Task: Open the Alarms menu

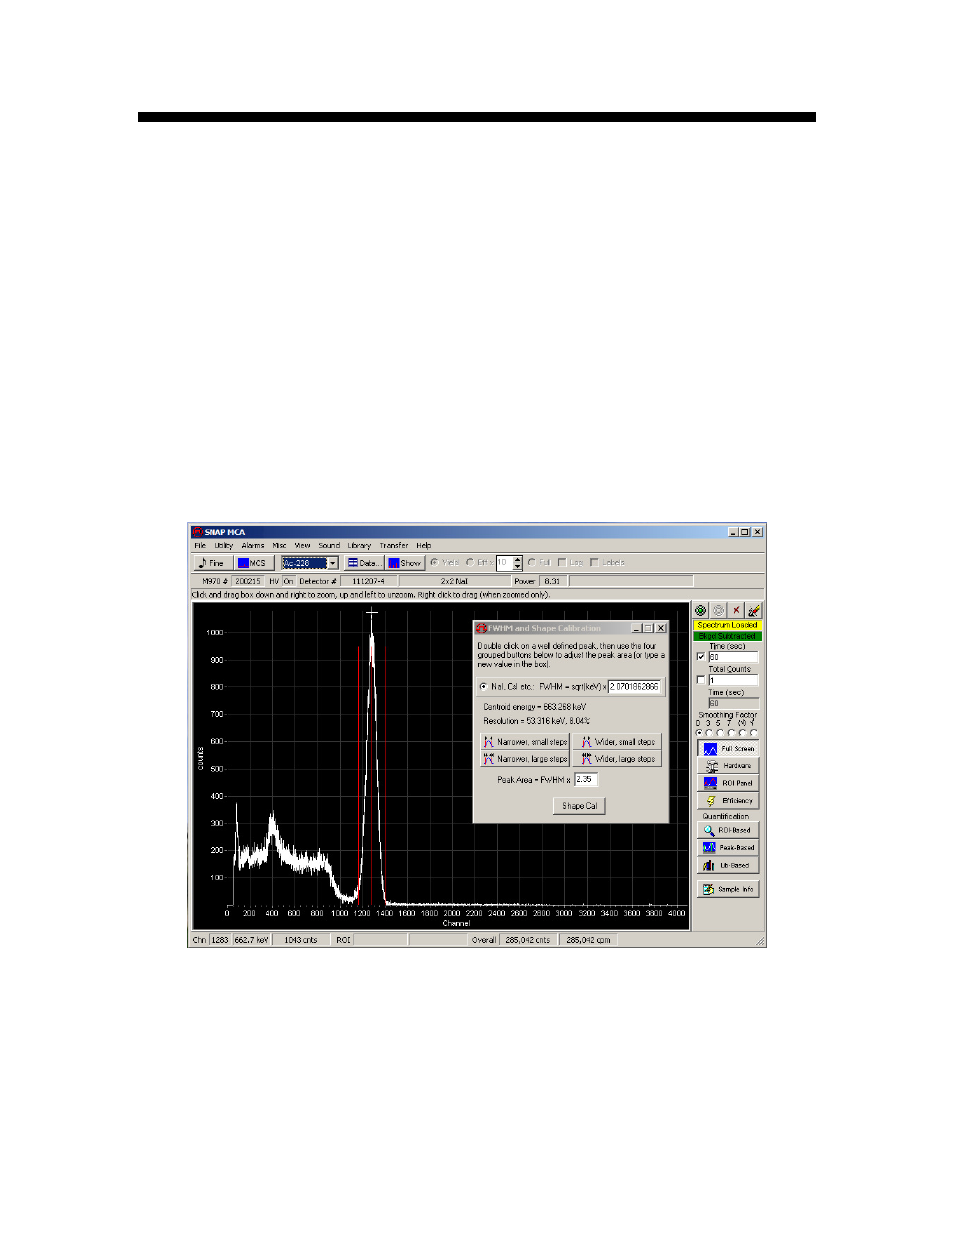Action: pyautogui.click(x=253, y=546)
